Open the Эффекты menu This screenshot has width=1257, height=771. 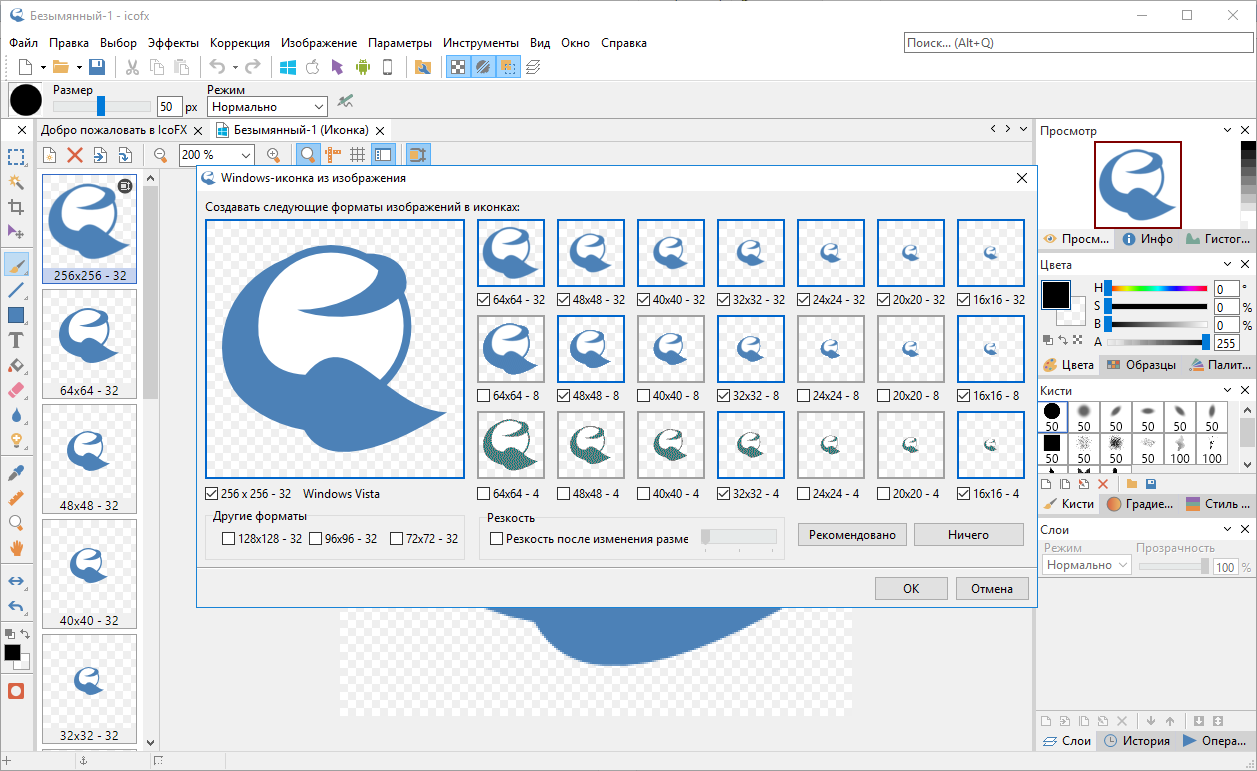(173, 43)
